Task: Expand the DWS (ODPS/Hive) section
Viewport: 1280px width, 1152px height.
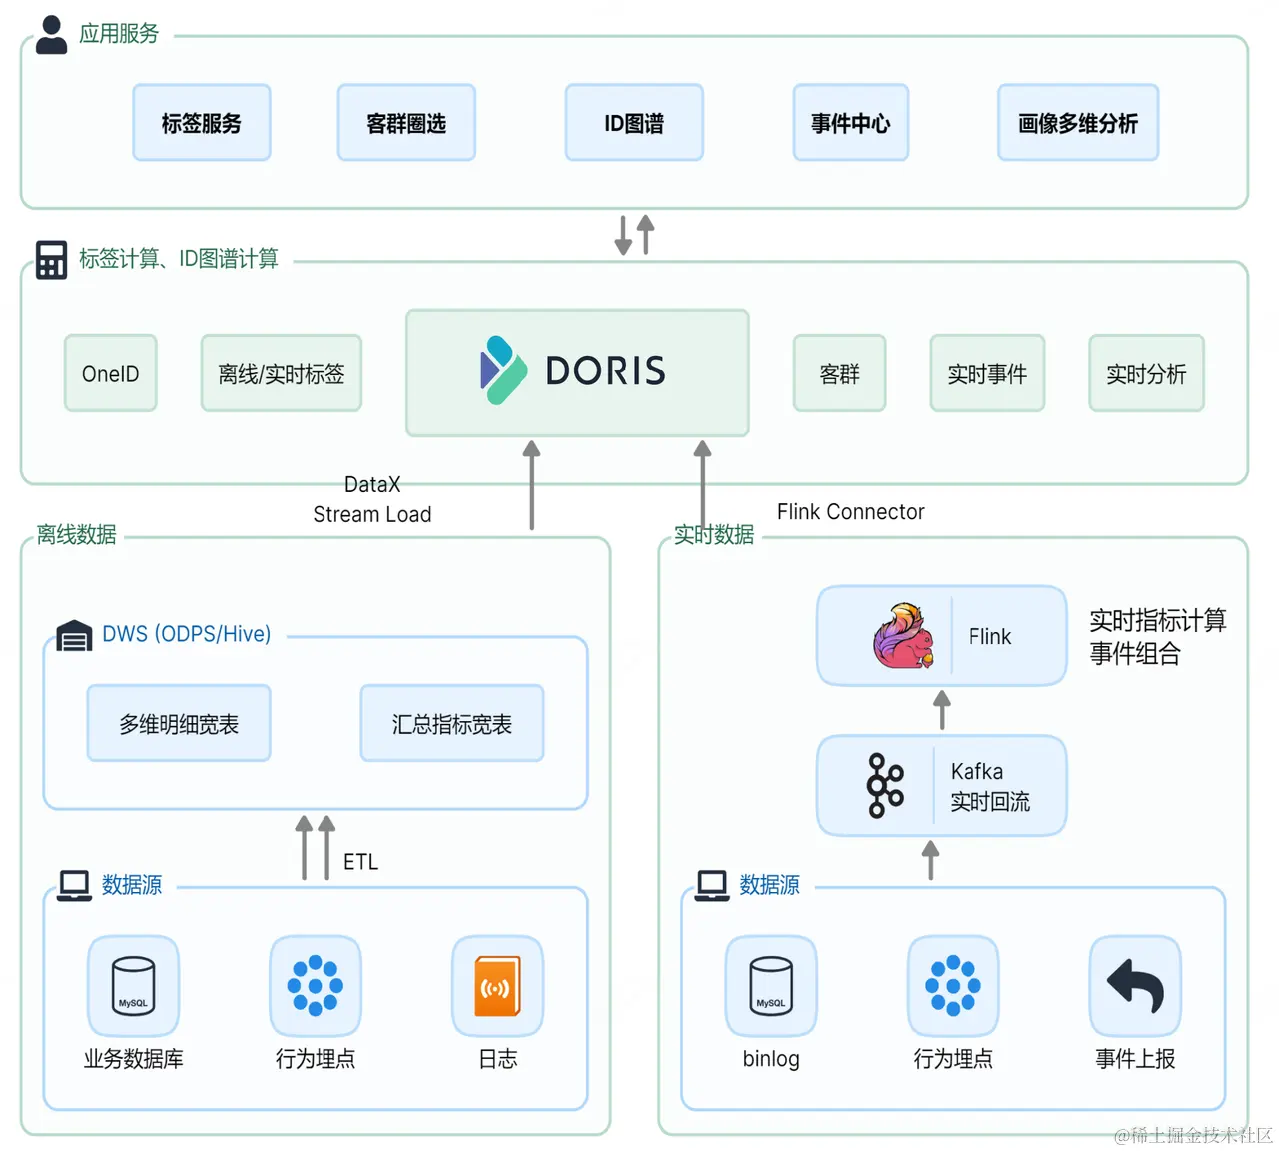Action: point(186,634)
